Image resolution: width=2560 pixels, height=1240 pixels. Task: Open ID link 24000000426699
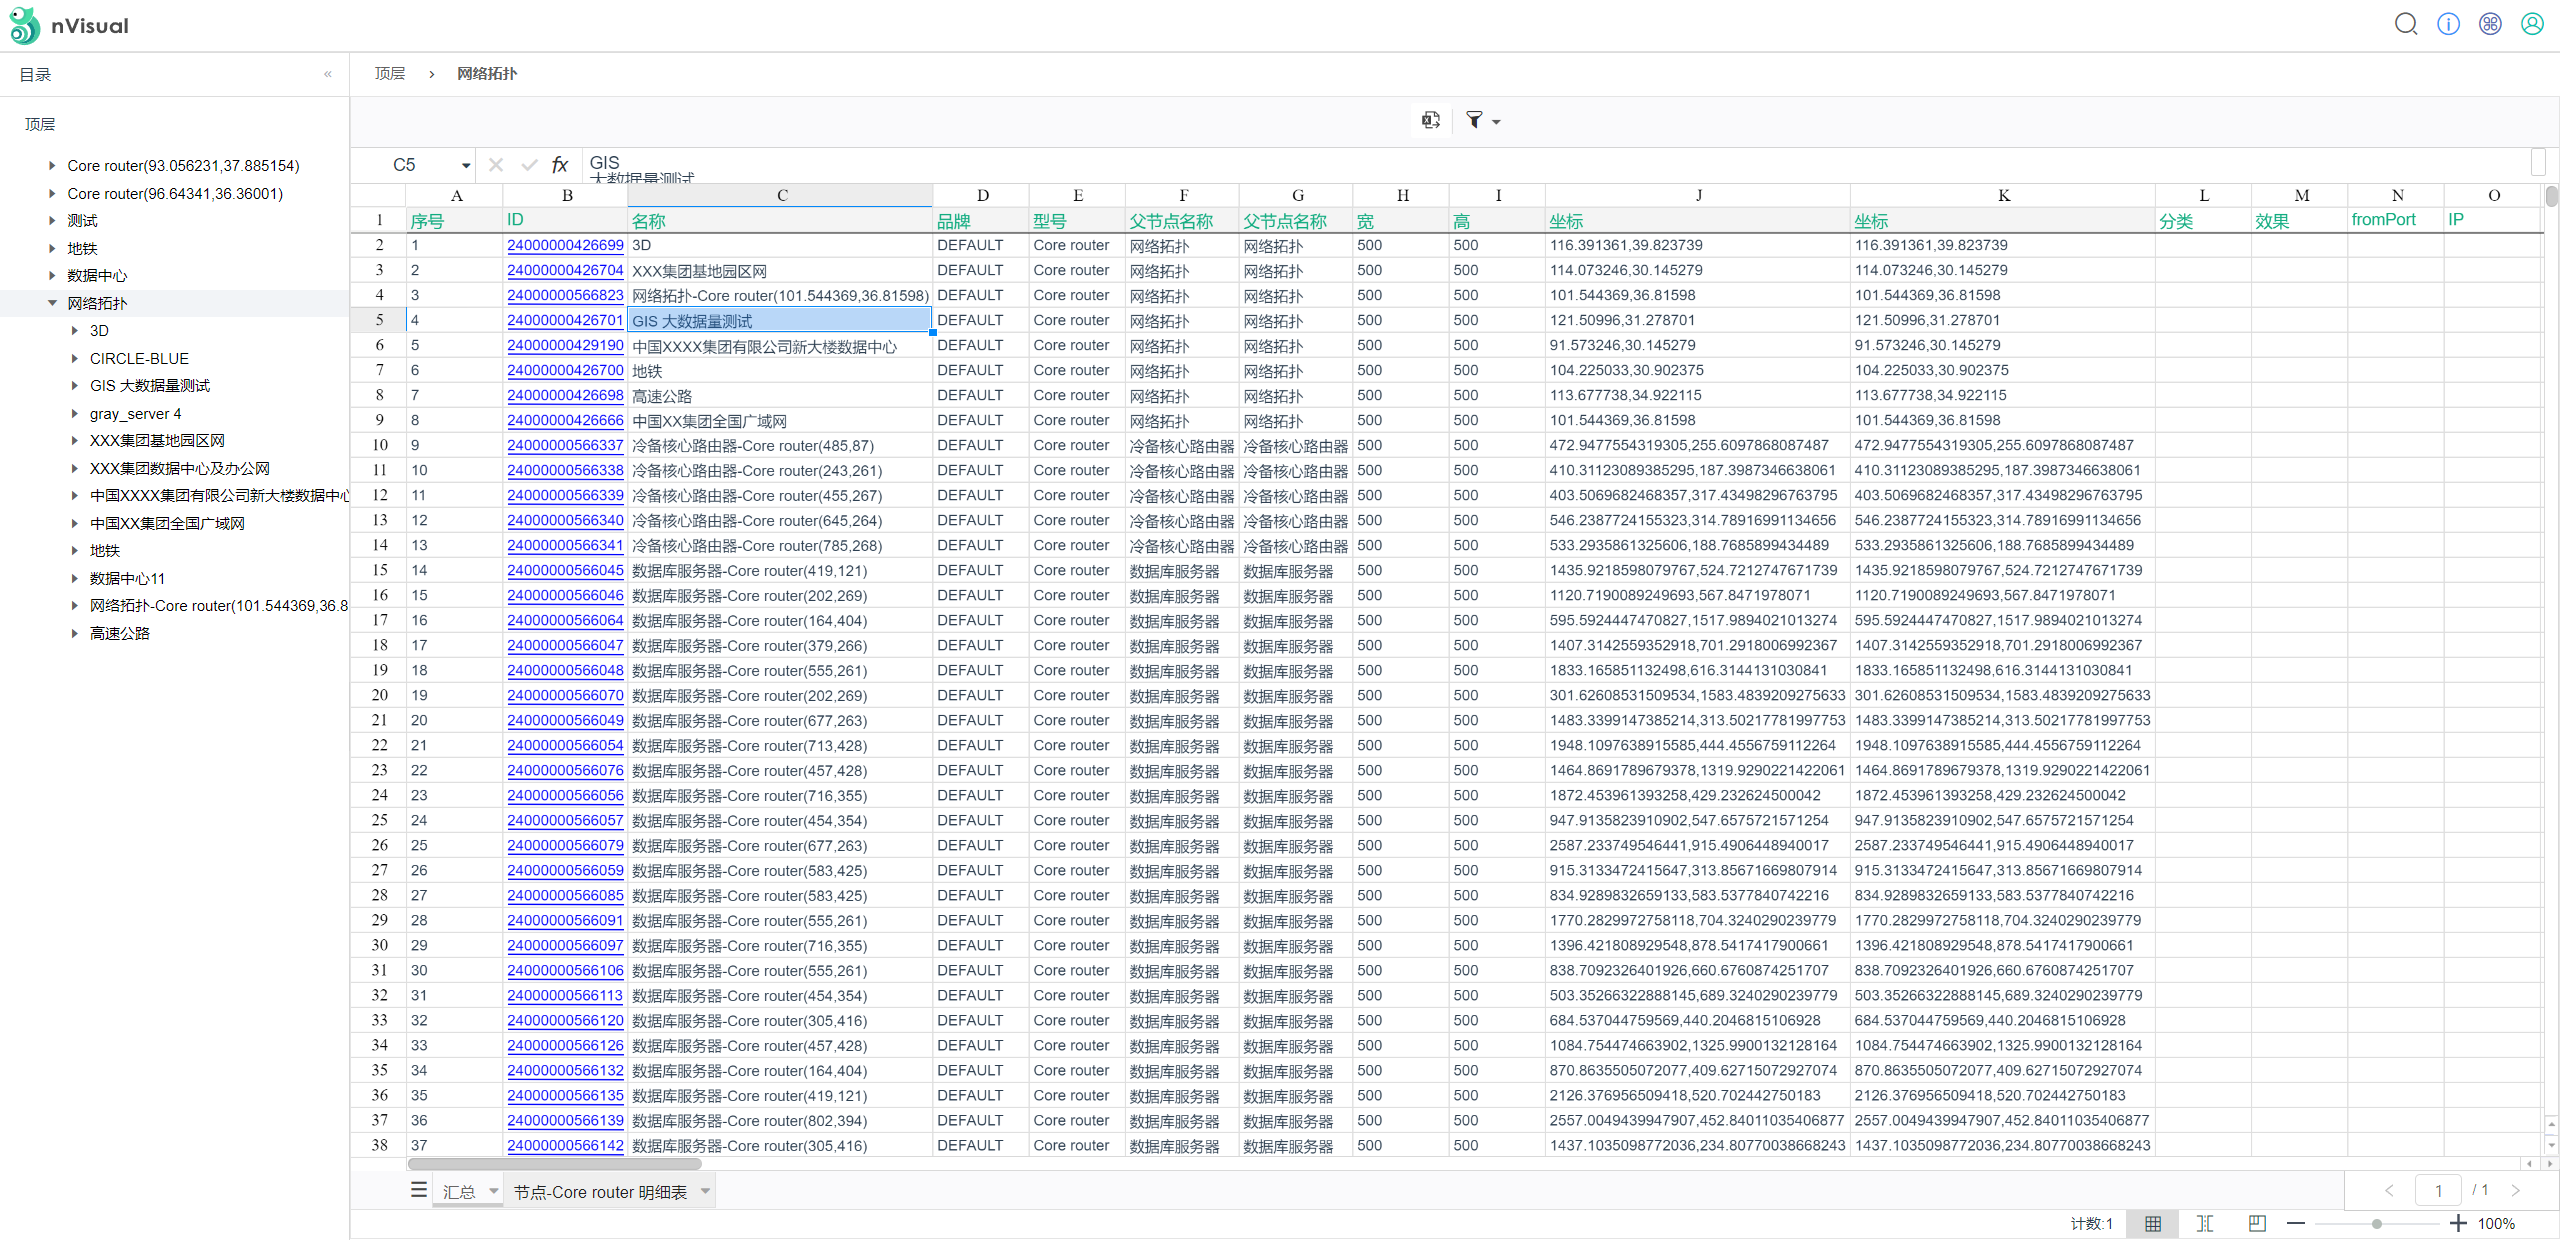[x=565, y=245]
